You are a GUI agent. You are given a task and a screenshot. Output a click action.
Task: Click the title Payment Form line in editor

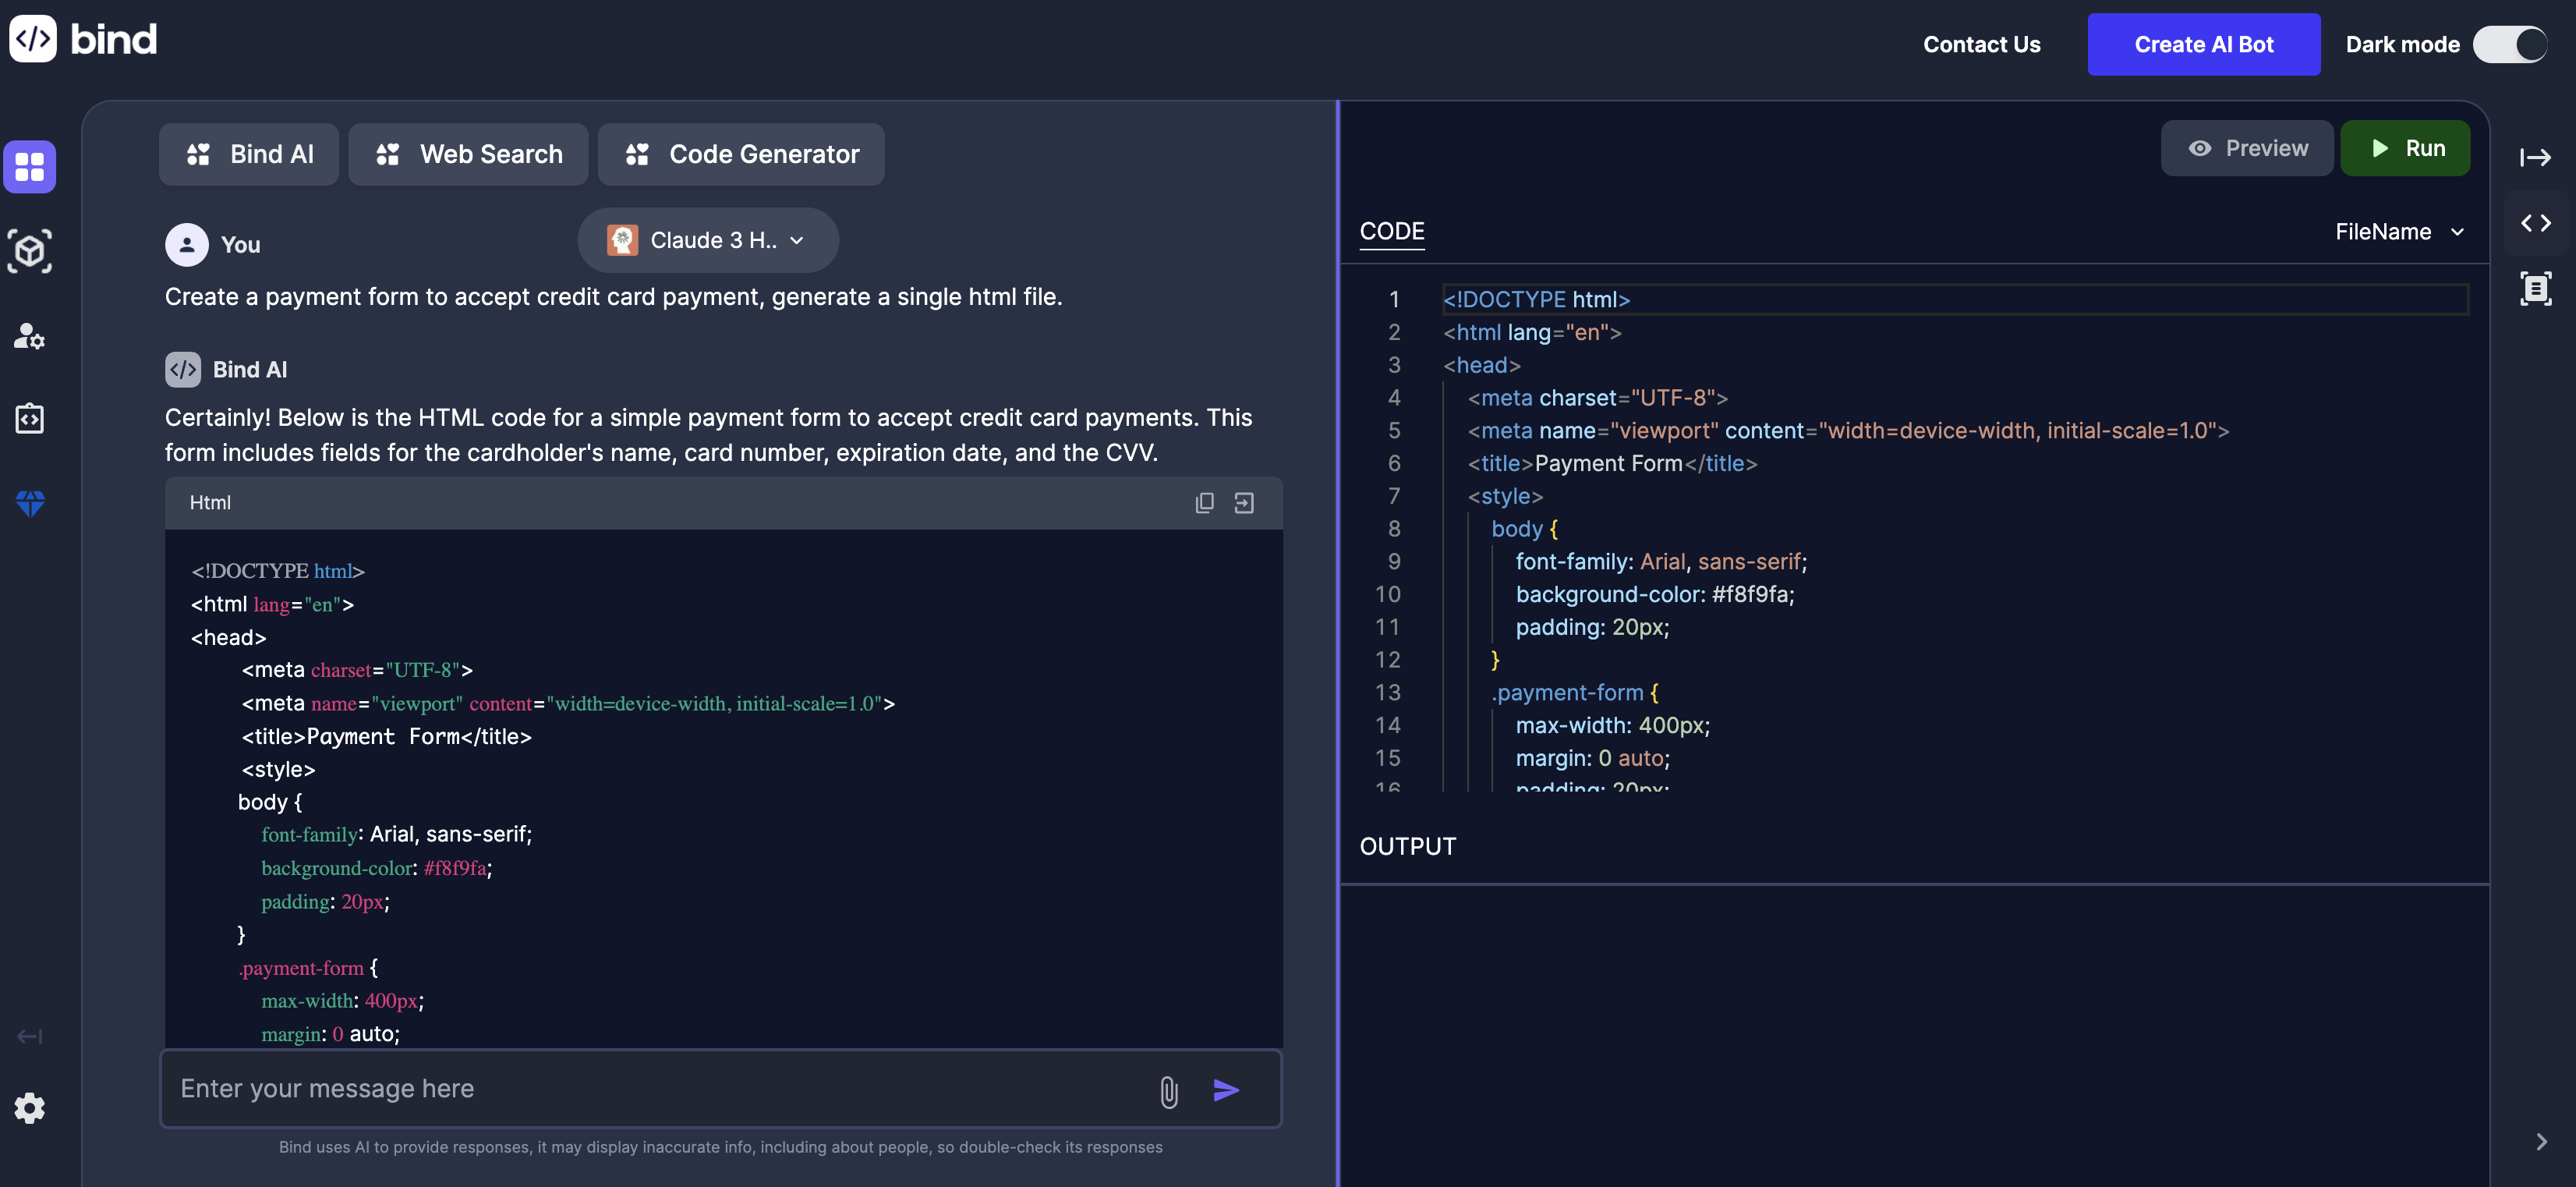(x=1612, y=463)
